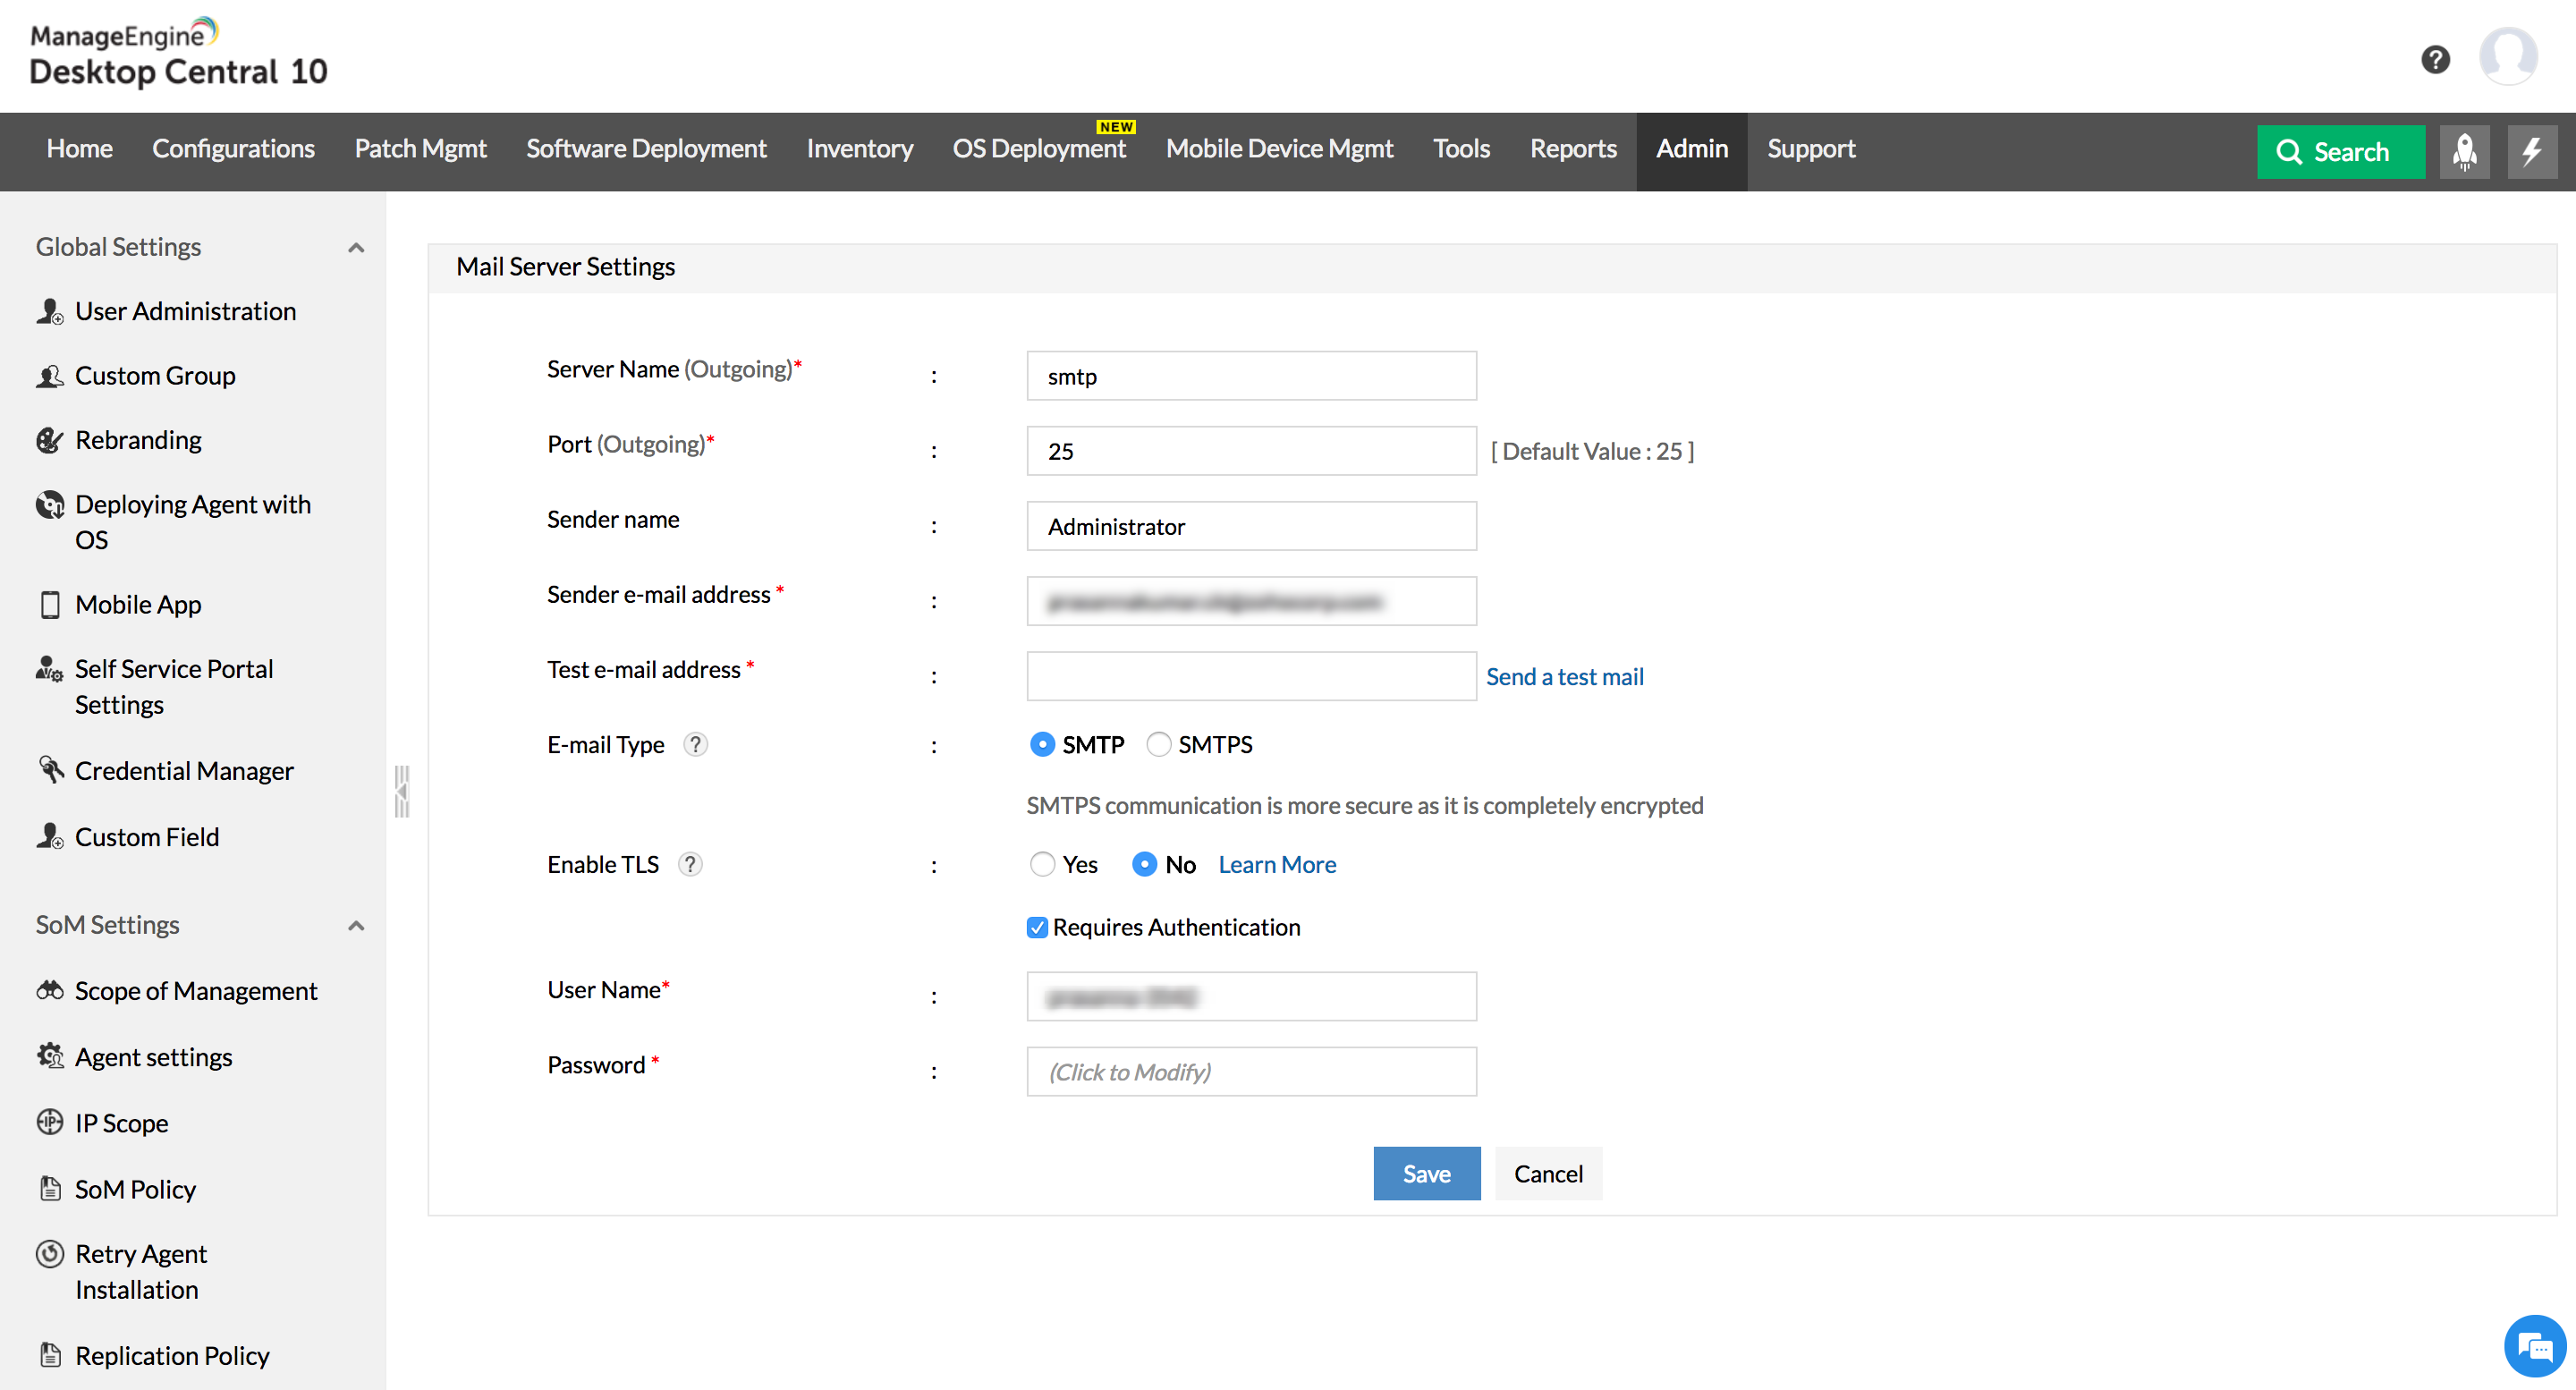Collapse the Global Settings section
2576x1390 pixels.
click(356, 247)
